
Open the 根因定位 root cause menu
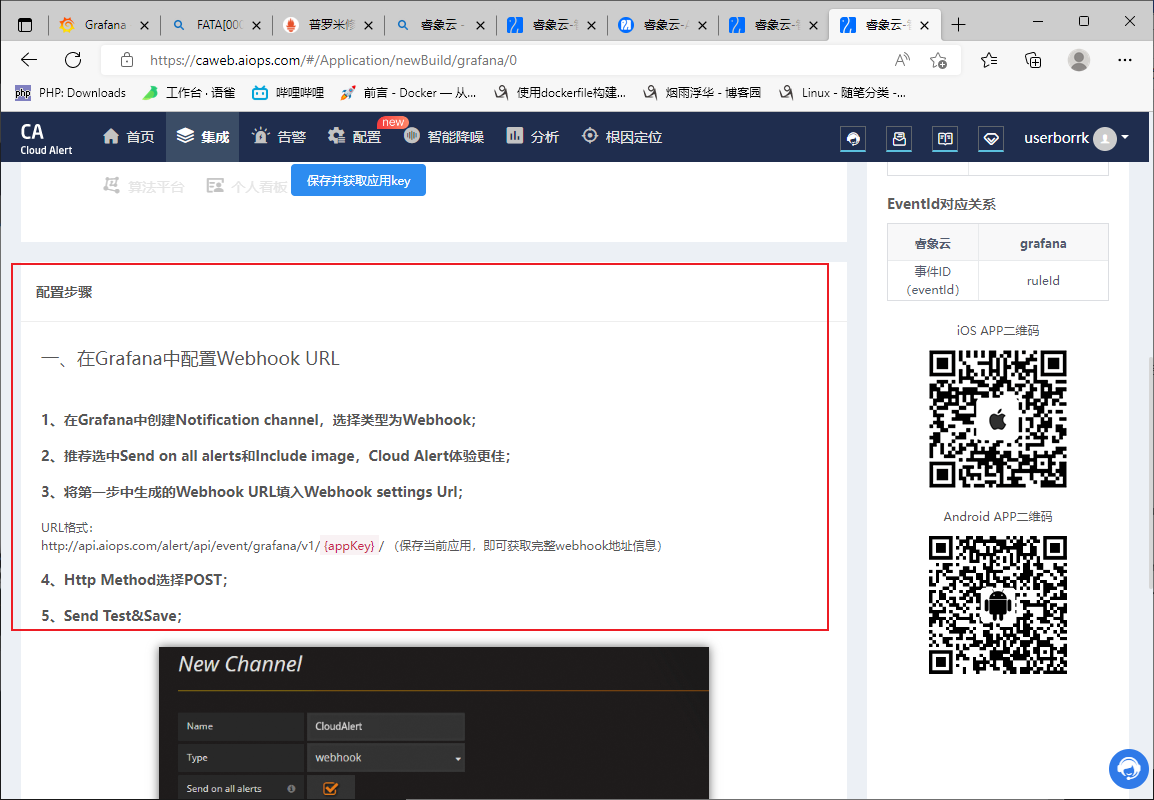click(x=622, y=137)
